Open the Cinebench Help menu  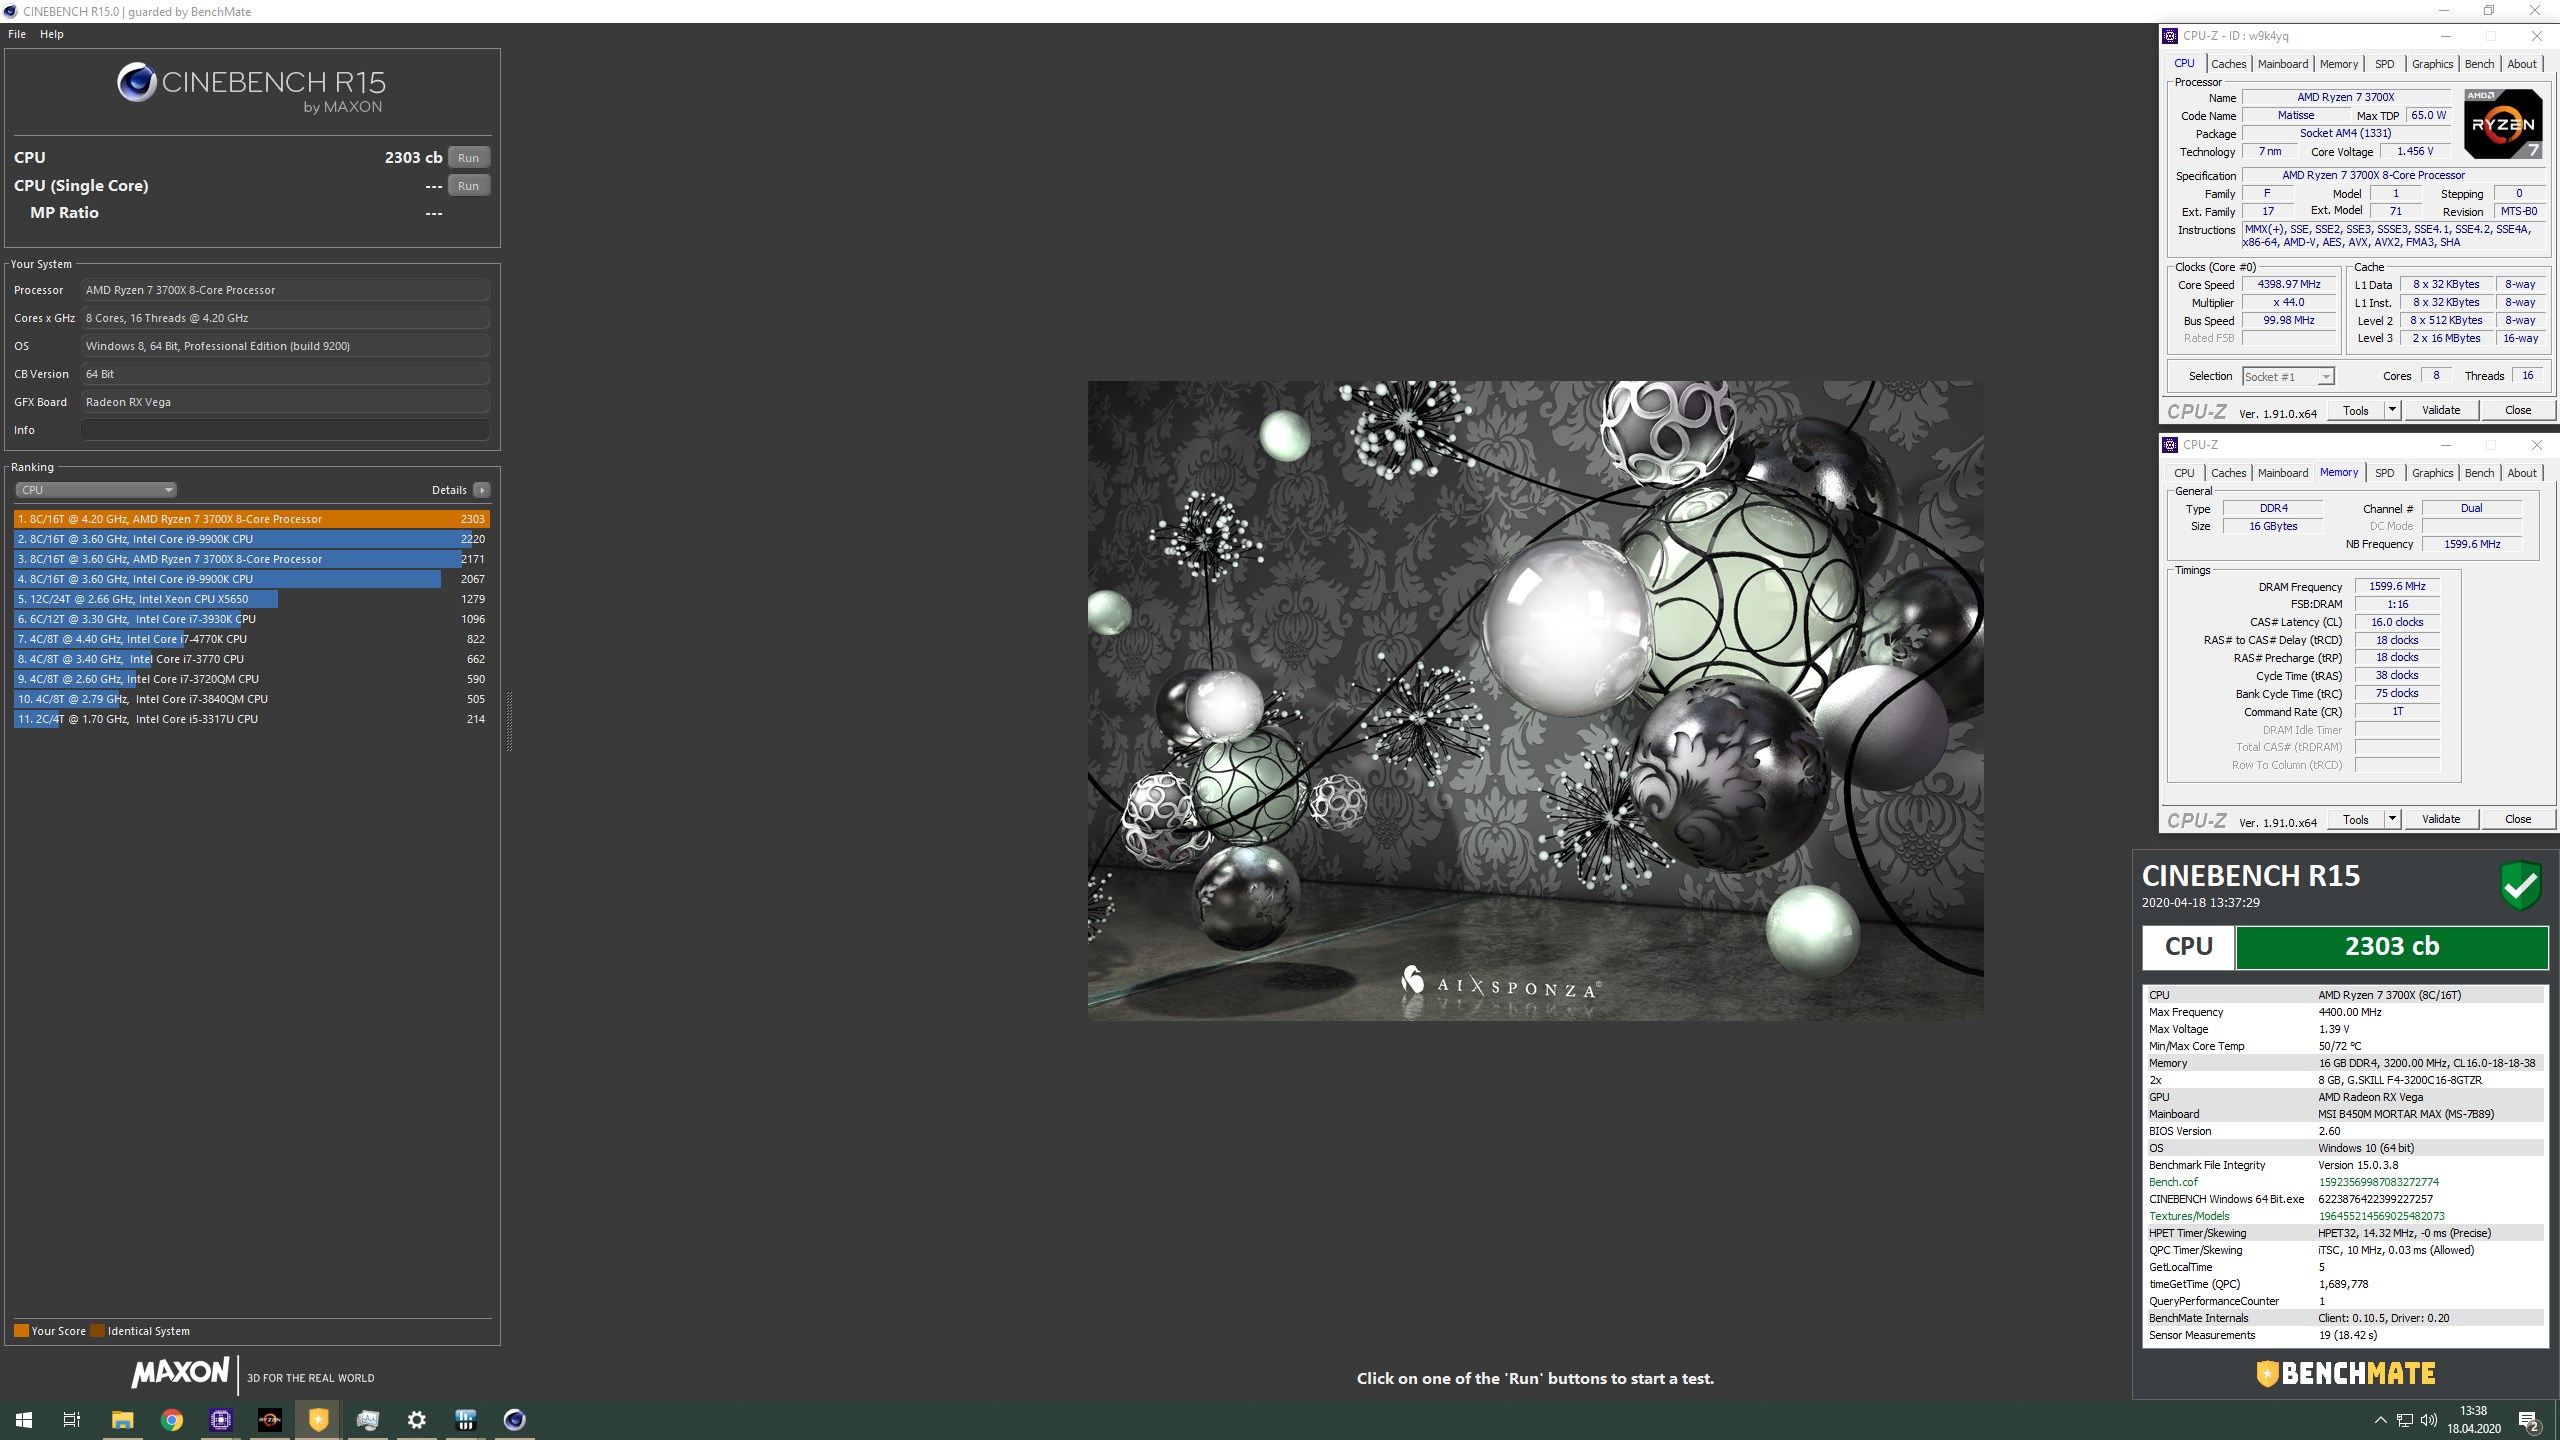point(52,34)
